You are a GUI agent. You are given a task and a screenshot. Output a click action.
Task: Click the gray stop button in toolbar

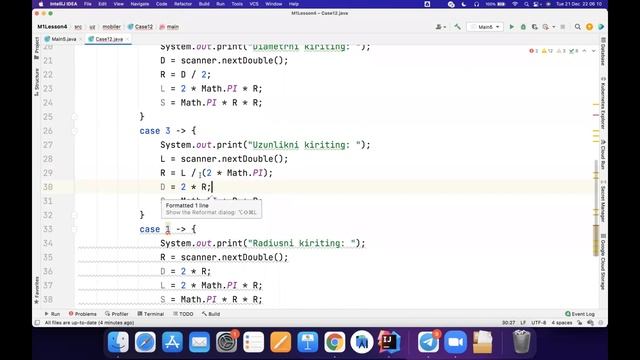(562, 27)
